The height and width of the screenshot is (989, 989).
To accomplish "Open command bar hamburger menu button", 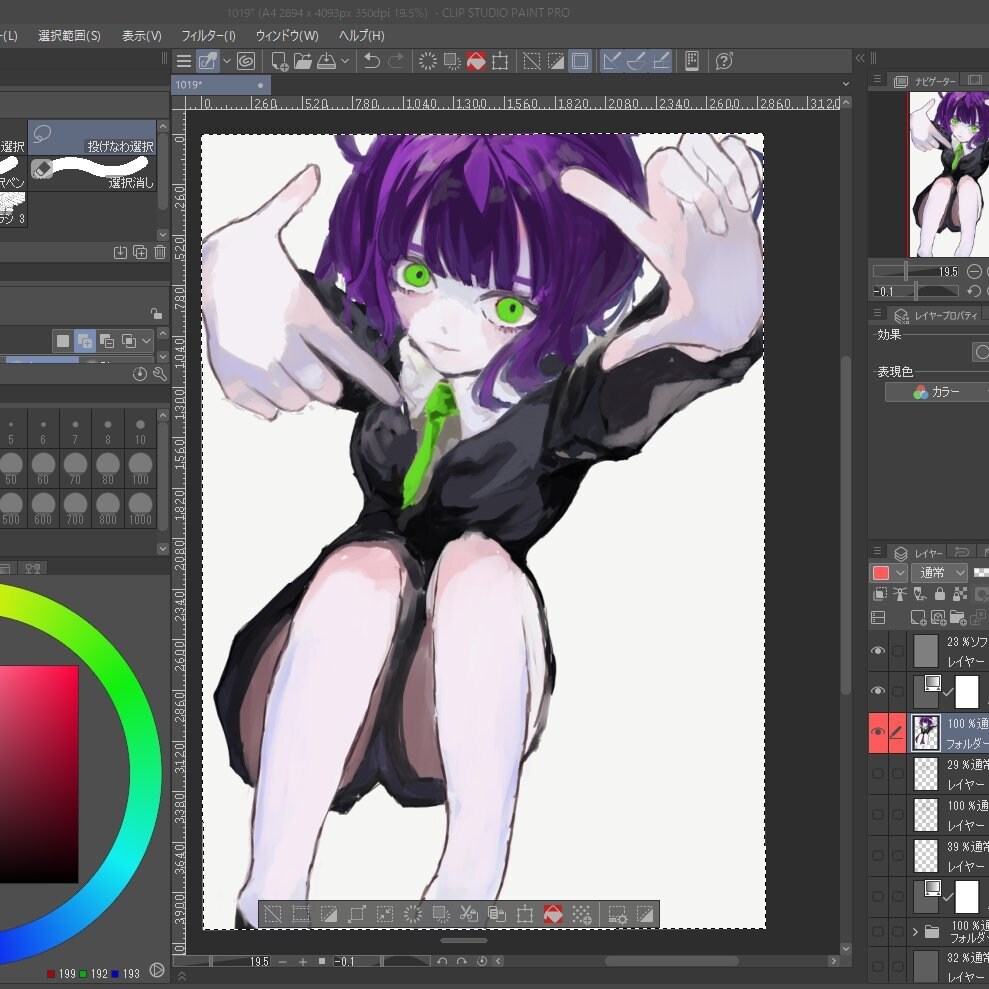I will click(x=184, y=61).
